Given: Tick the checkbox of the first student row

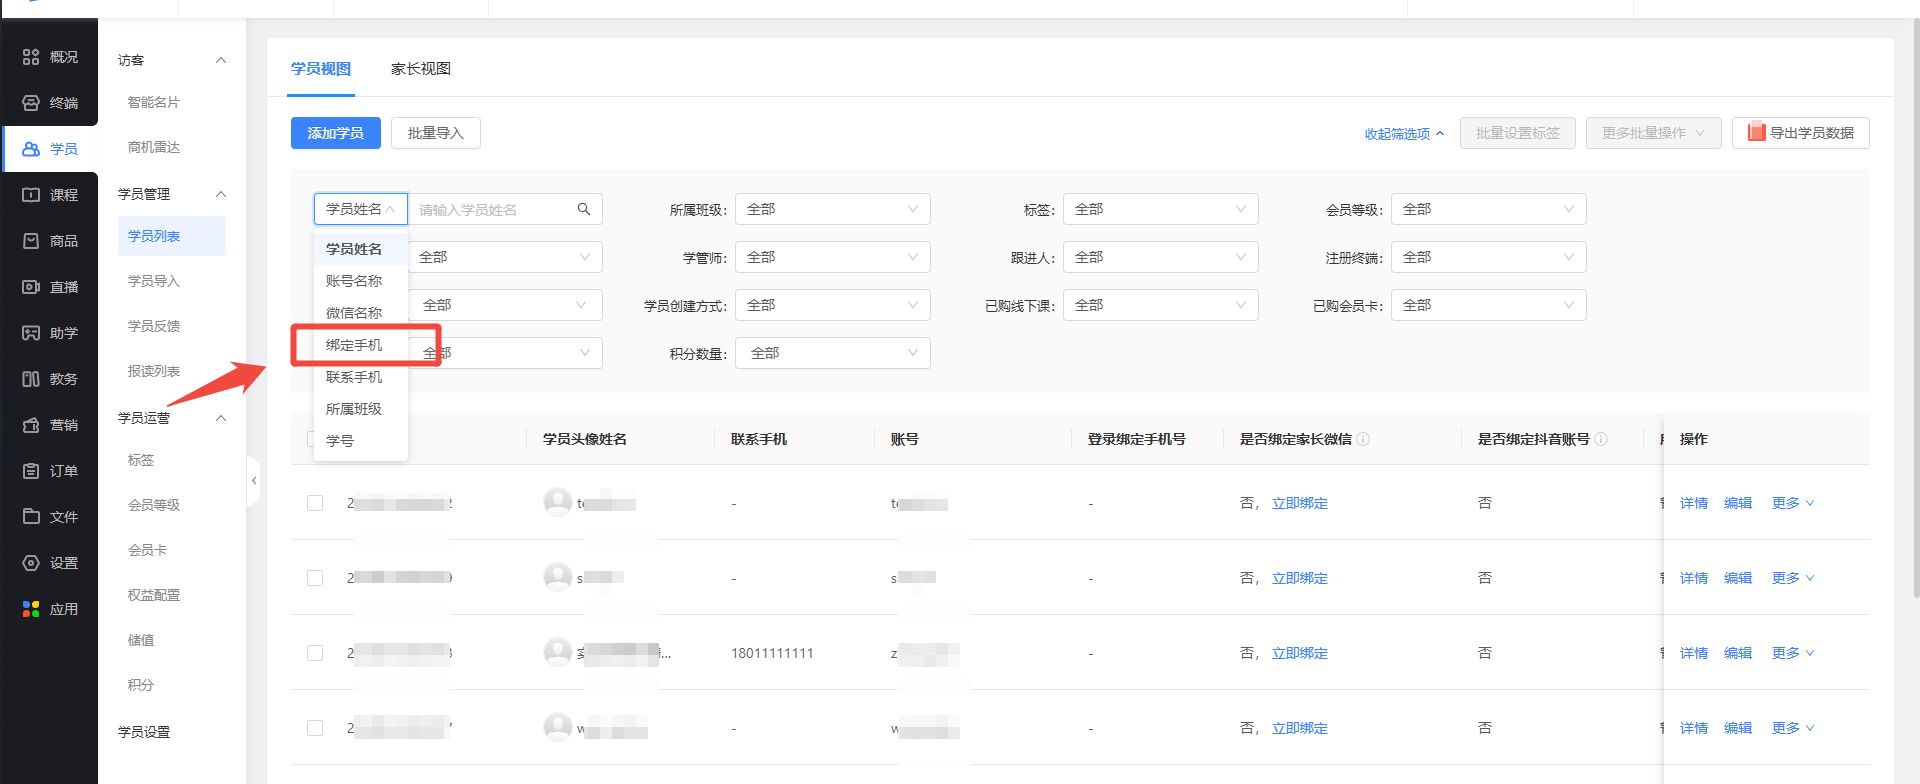Looking at the screenshot, I should click(x=315, y=503).
